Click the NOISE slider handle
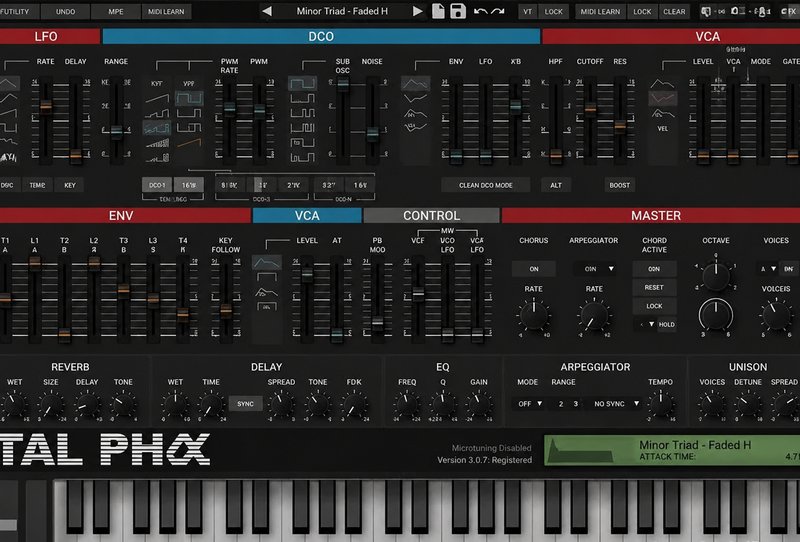The width and height of the screenshot is (800, 542). click(x=372, y=133)
